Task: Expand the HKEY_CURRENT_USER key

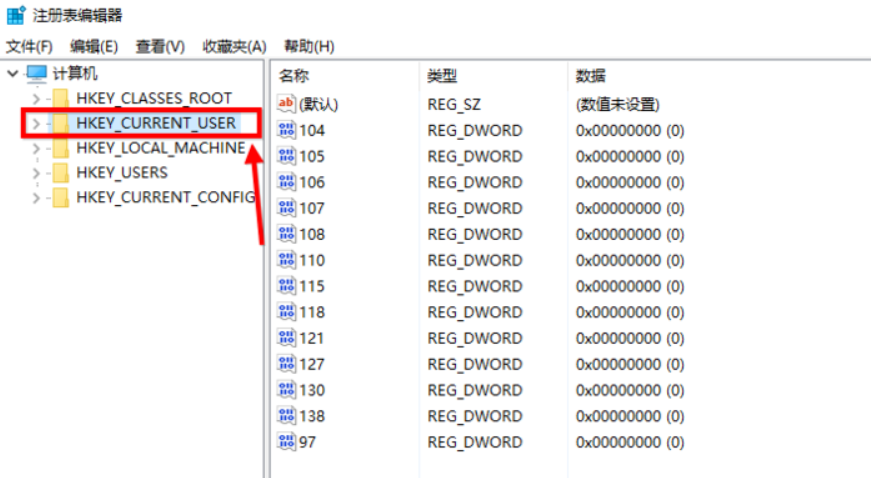Action: 36,124
